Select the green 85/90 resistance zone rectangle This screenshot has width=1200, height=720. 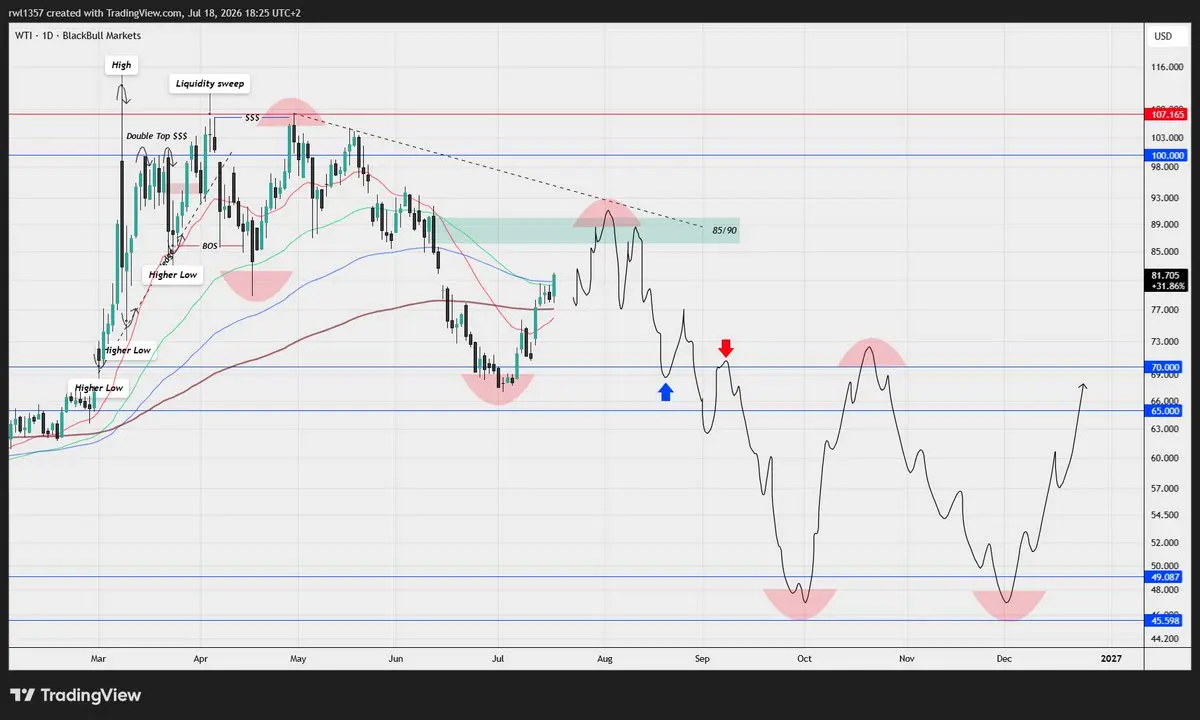586,231
